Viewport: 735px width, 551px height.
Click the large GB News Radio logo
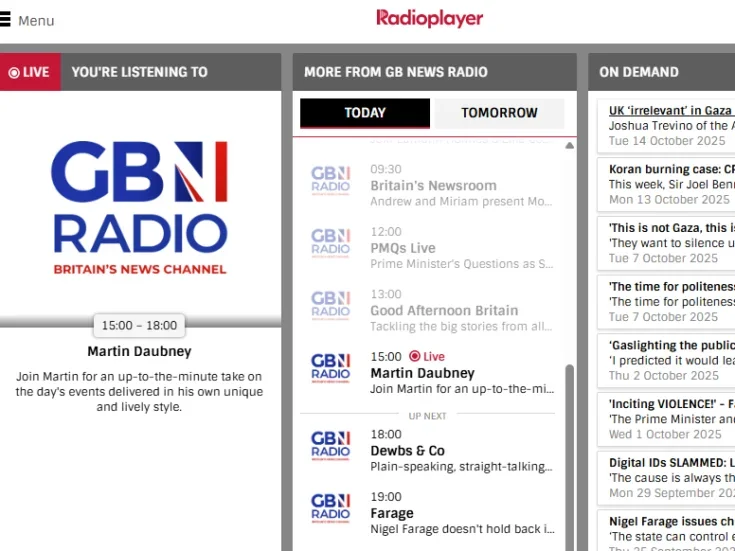[140, 208]
